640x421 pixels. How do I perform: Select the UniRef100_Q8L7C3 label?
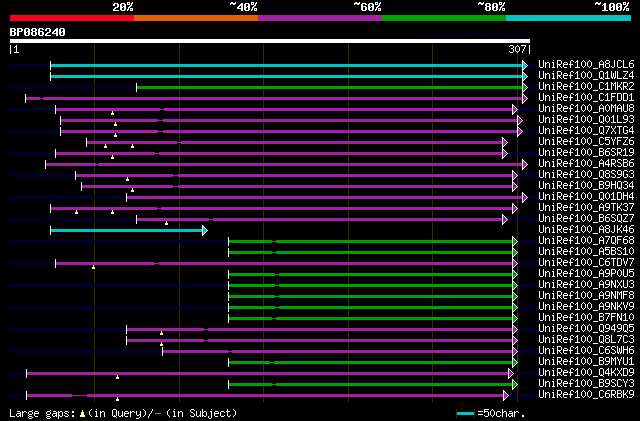click(586, 340)
